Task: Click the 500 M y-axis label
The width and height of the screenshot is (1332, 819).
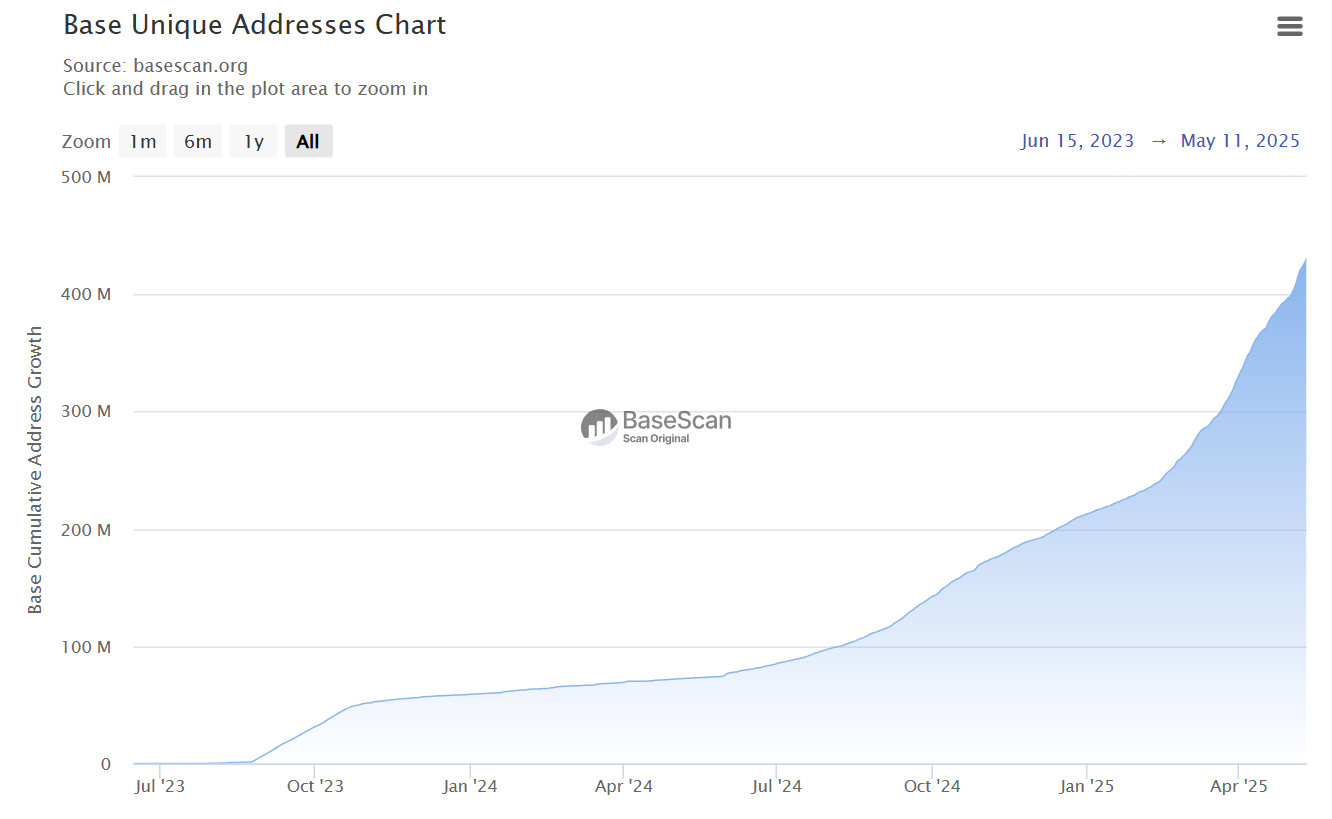Action: click(x=88, y=177)
